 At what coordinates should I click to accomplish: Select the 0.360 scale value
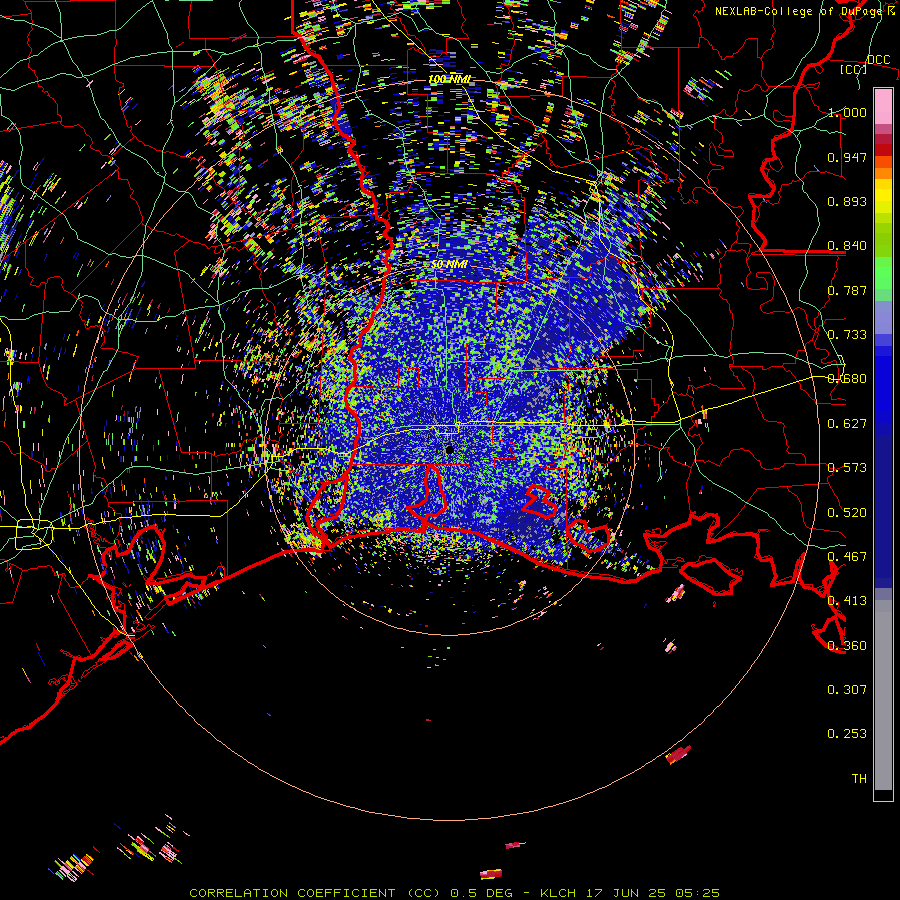coord(847,646)
